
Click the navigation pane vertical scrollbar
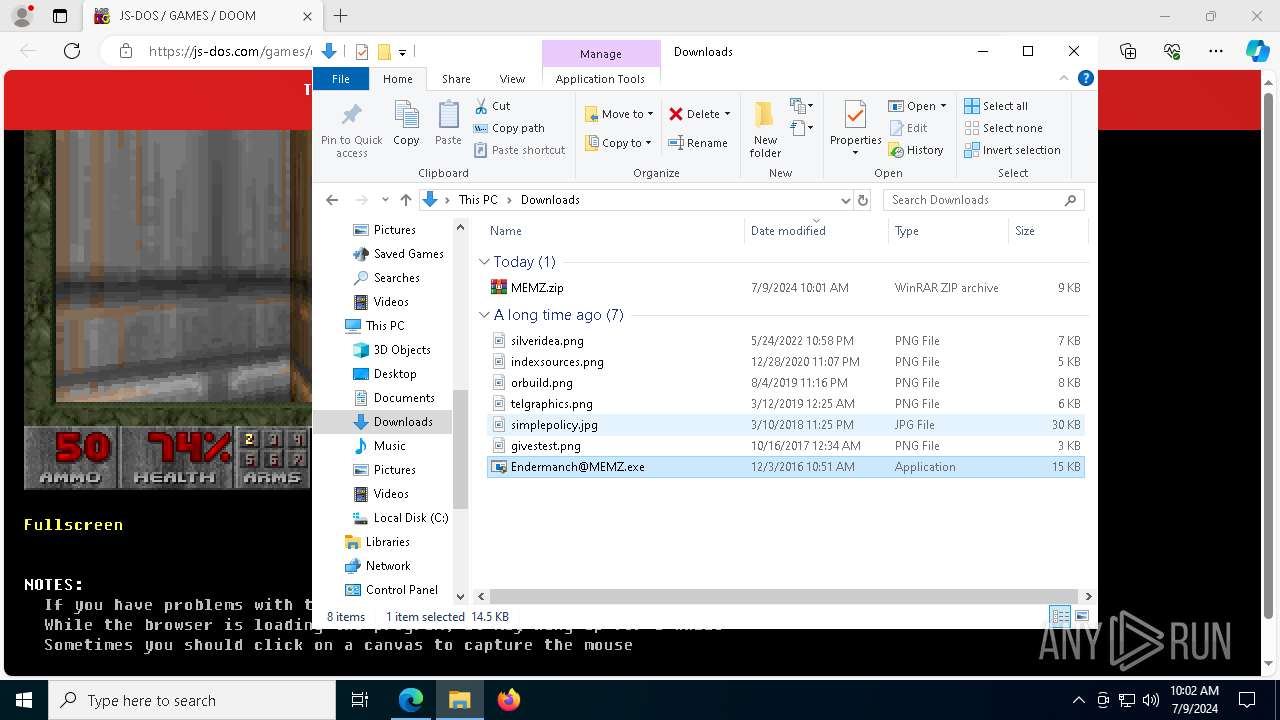460,449
